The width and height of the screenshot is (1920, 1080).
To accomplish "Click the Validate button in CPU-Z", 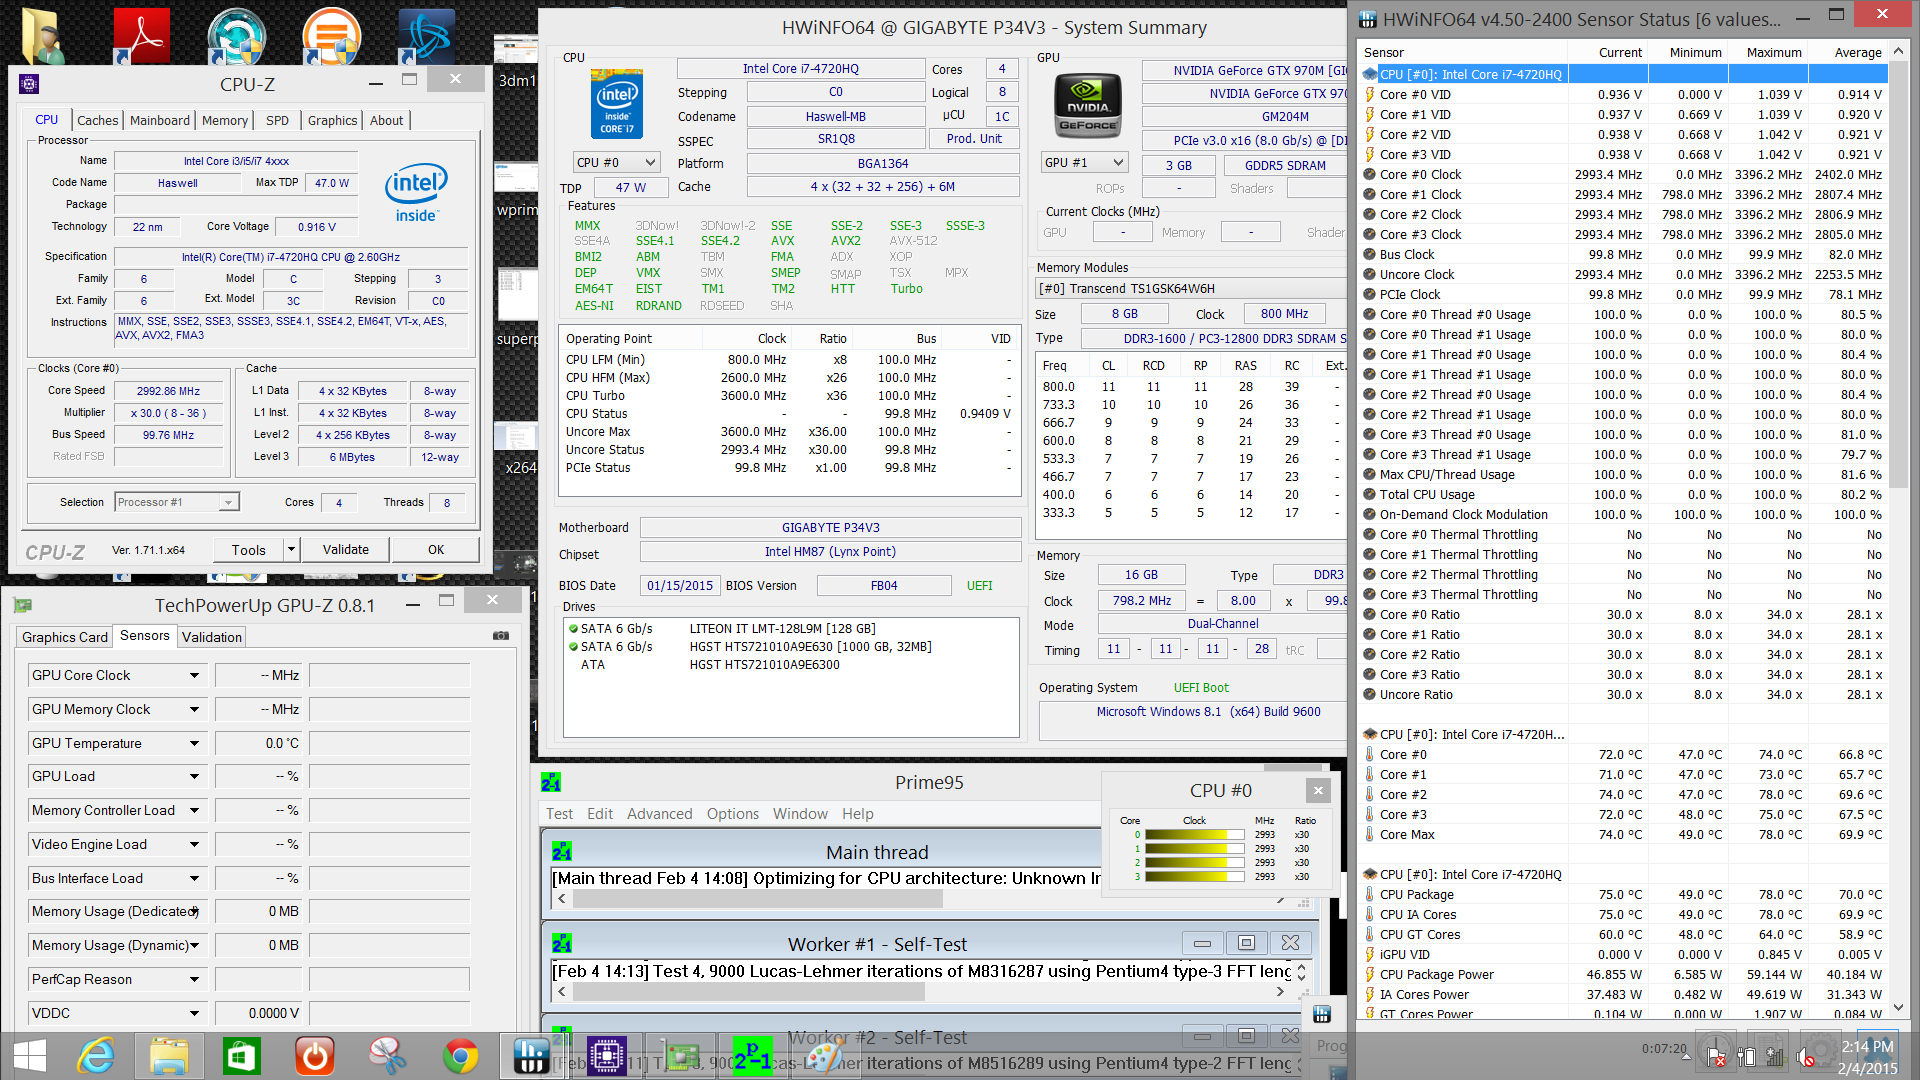I will 346,549.
